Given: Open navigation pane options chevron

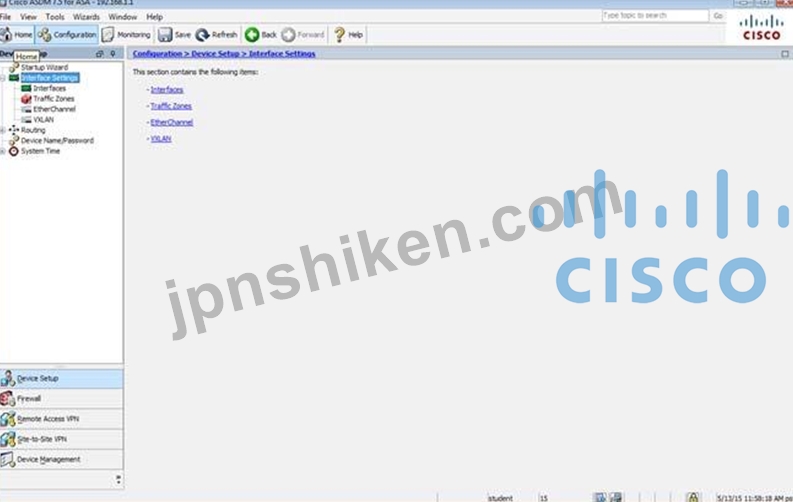Looking at the screenshot, I should [x=118, y=479].
